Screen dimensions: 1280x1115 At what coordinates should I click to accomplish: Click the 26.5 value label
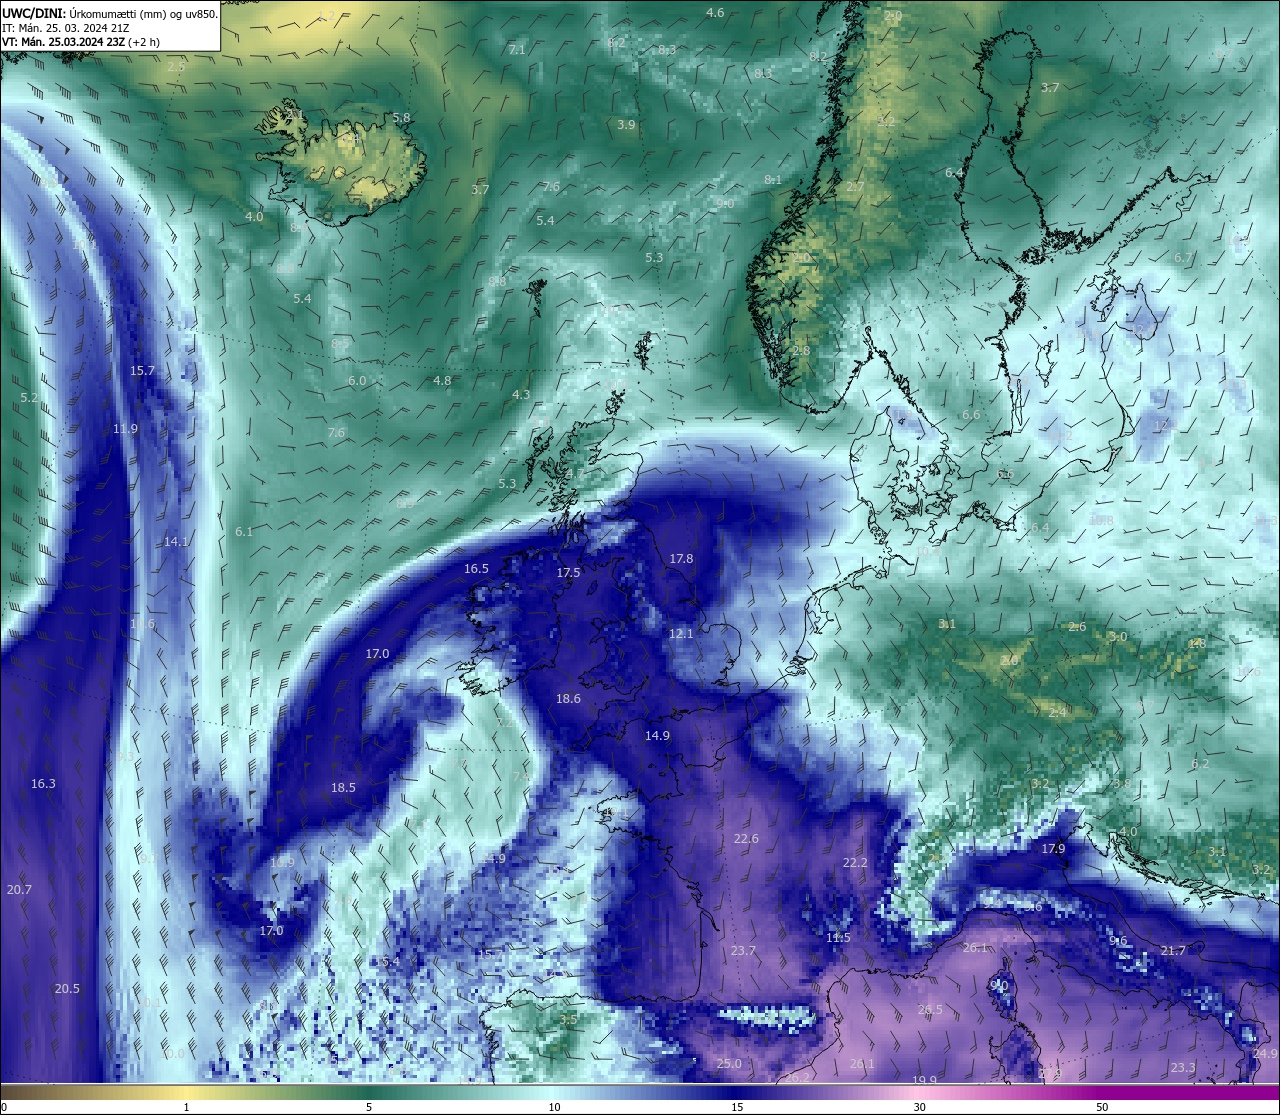[930, 1010]
